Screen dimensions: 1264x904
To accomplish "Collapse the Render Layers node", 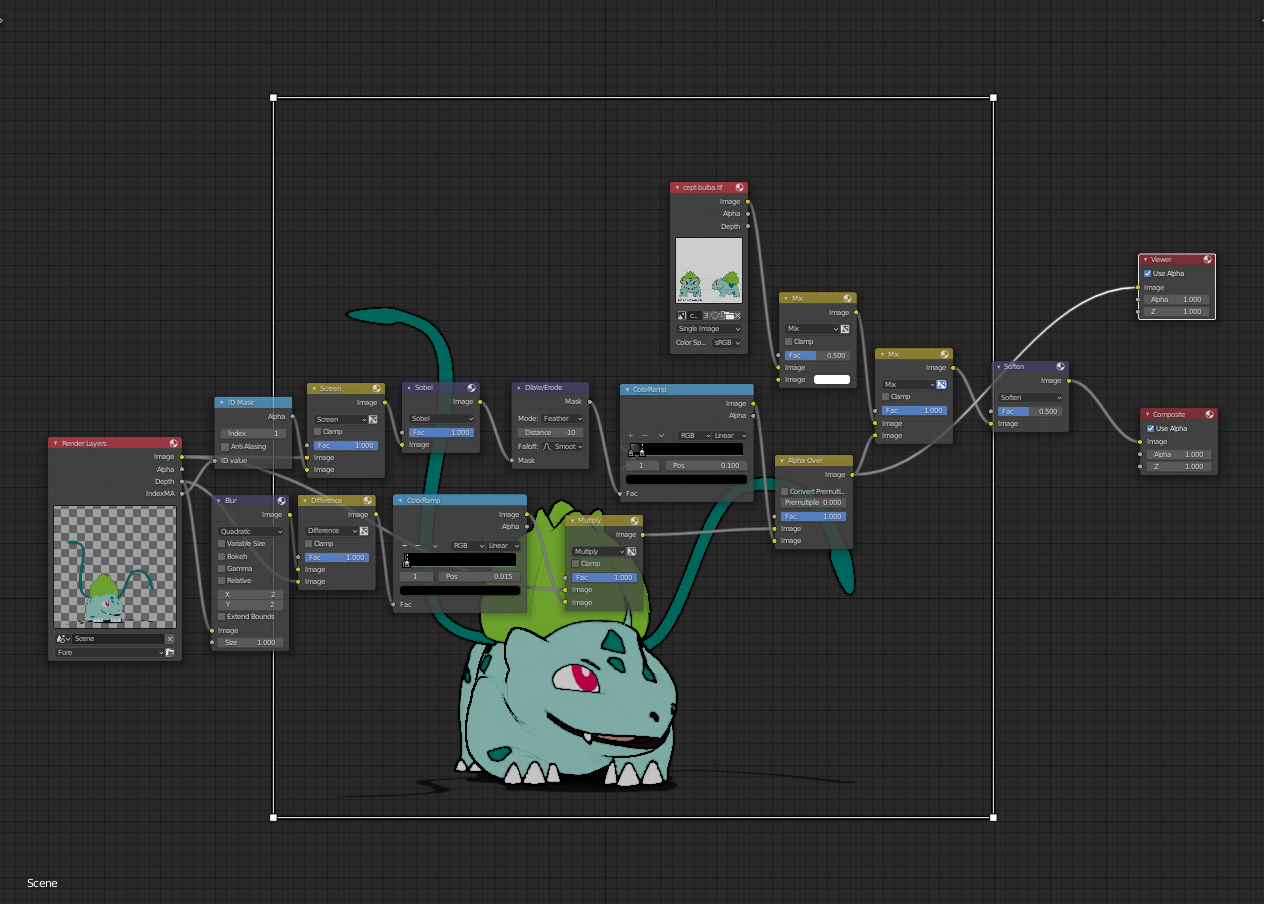I will click(56, 443).
